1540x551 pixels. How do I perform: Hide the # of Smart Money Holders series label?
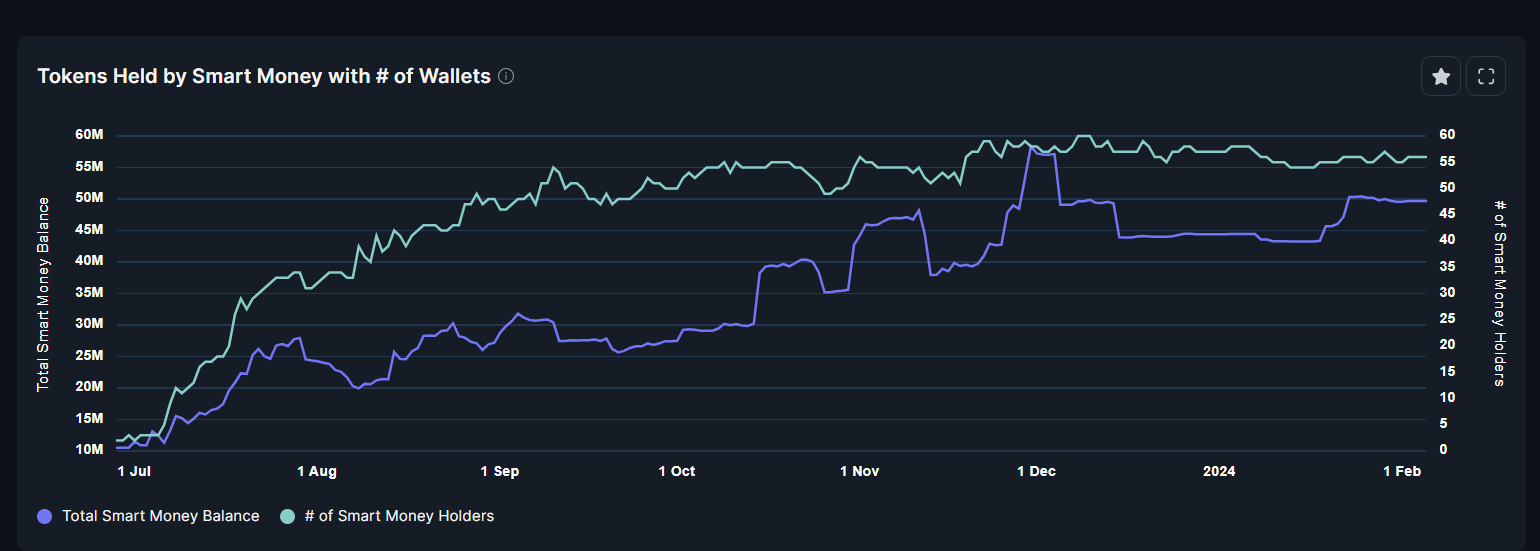[x=399, y=516]
